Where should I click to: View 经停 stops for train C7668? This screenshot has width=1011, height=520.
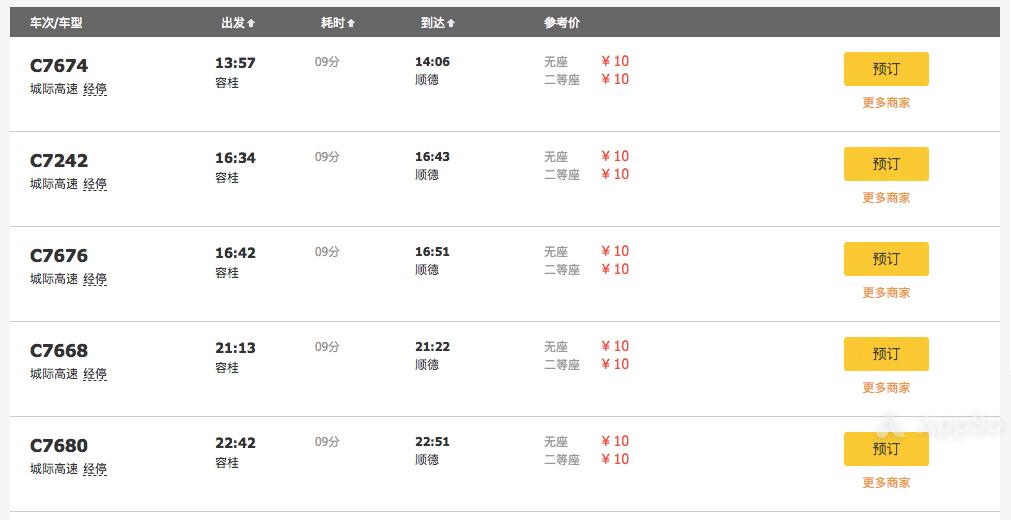tap(95, 374)
